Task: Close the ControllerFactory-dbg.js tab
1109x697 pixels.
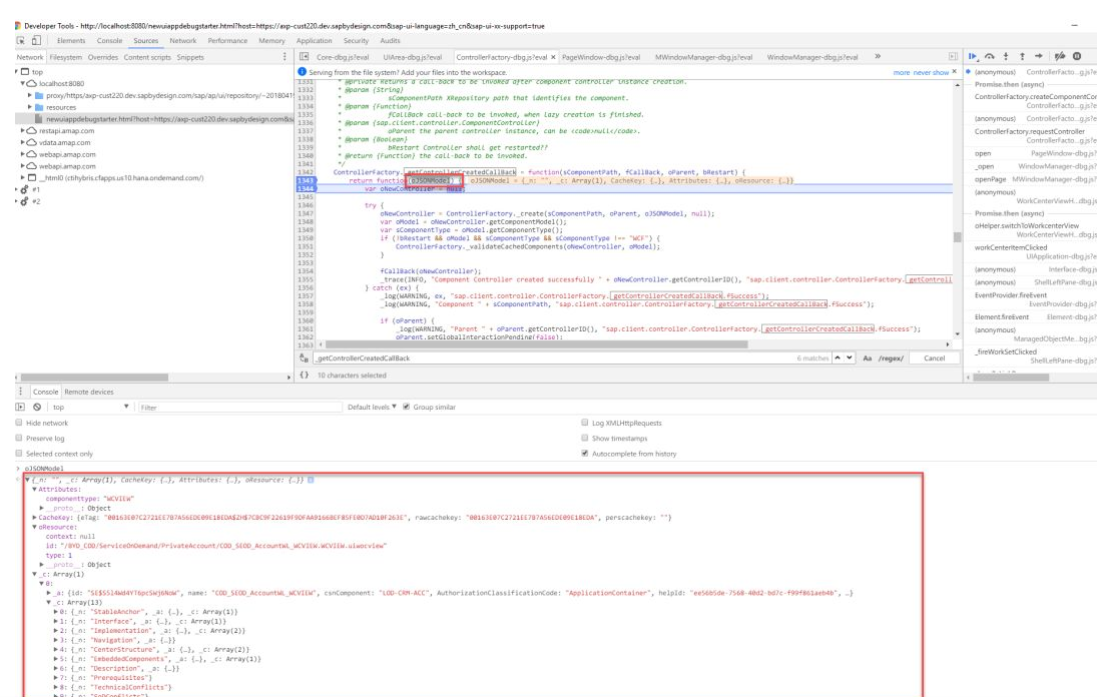Action: pyautogui.click(x=553, y=57)
